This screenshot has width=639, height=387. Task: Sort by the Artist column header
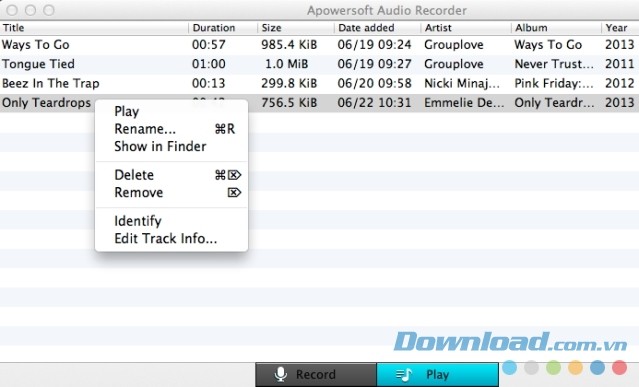[466, 28]
